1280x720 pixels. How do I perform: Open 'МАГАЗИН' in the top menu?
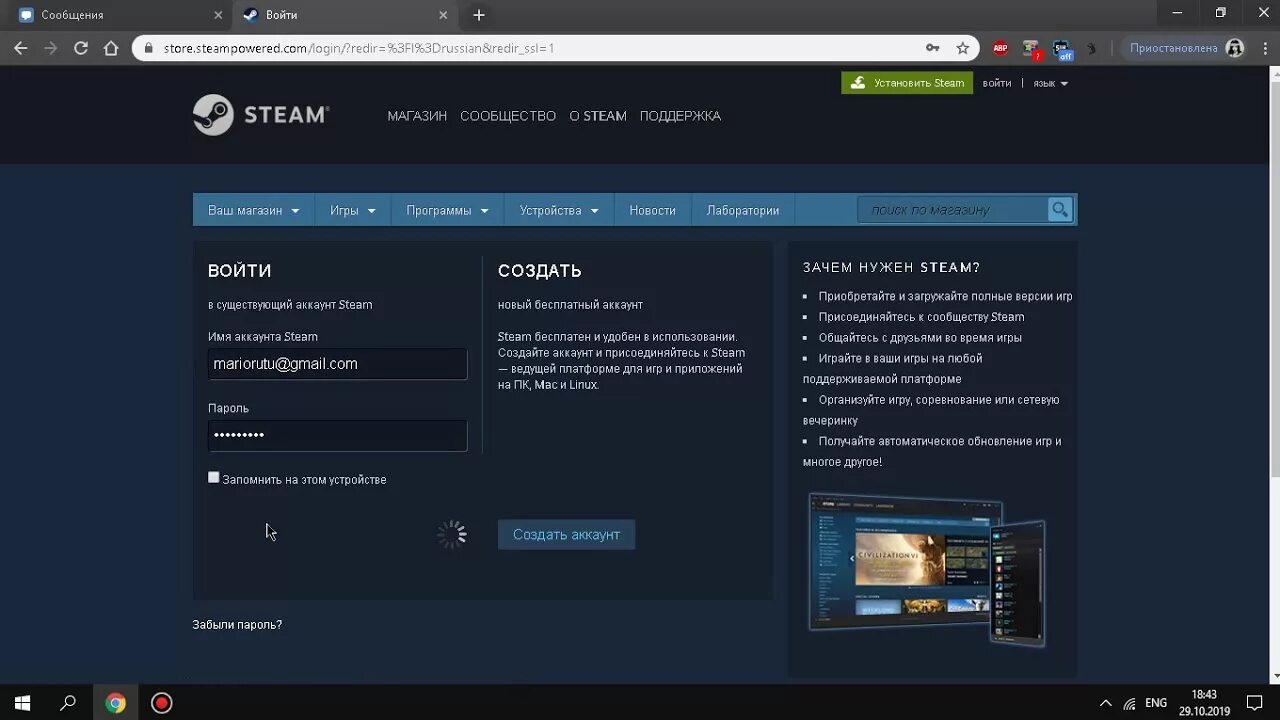(417, 116)
